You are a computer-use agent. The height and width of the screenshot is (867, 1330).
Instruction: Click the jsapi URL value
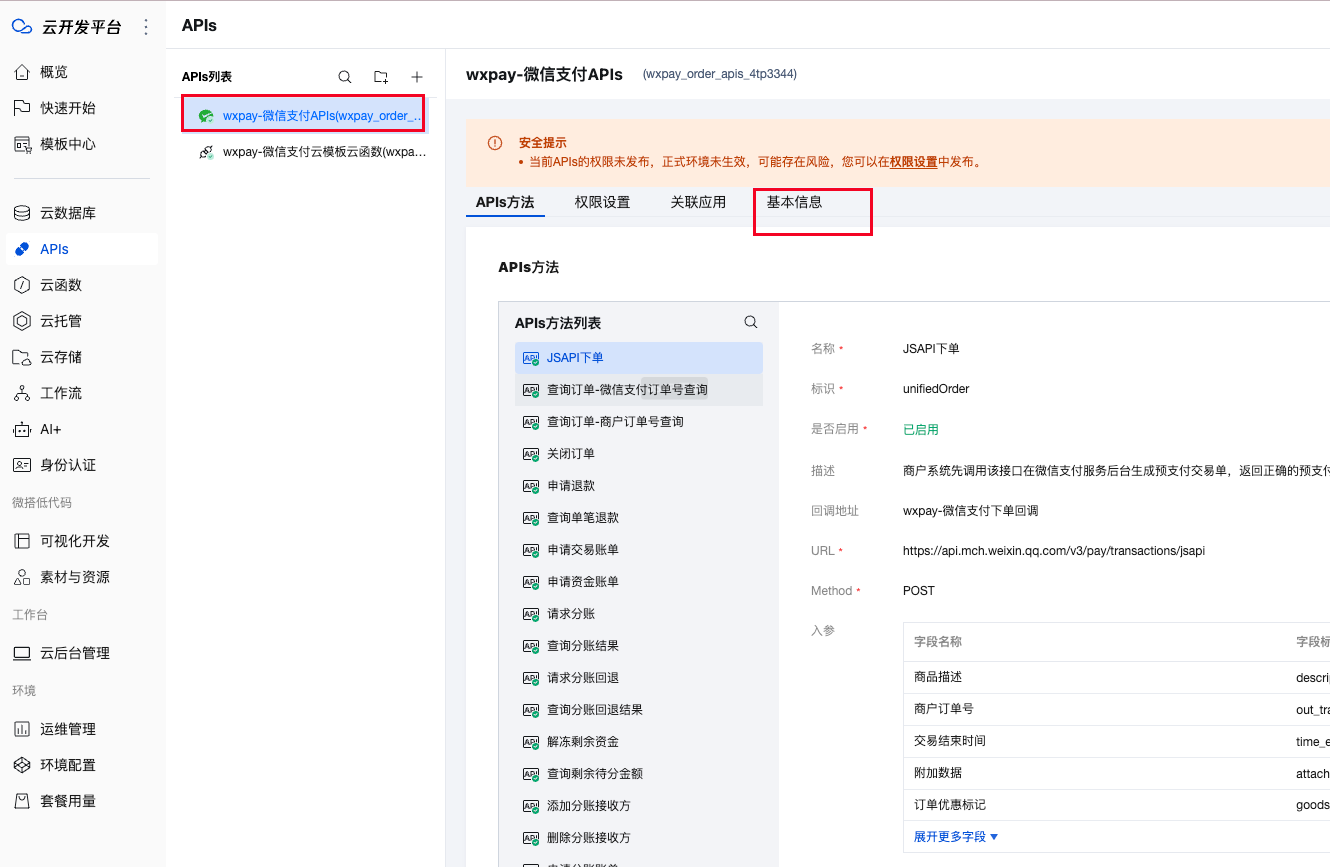tap(1054, 551)
